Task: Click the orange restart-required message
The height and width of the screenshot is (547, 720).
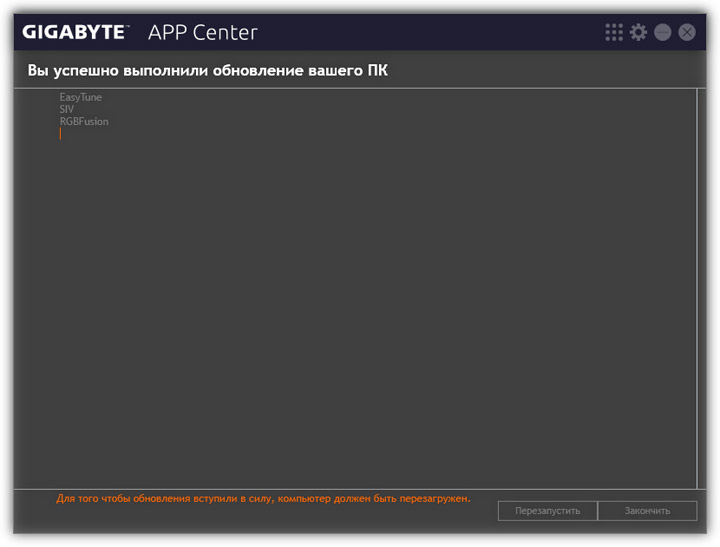Action: [x=263, y=498]
